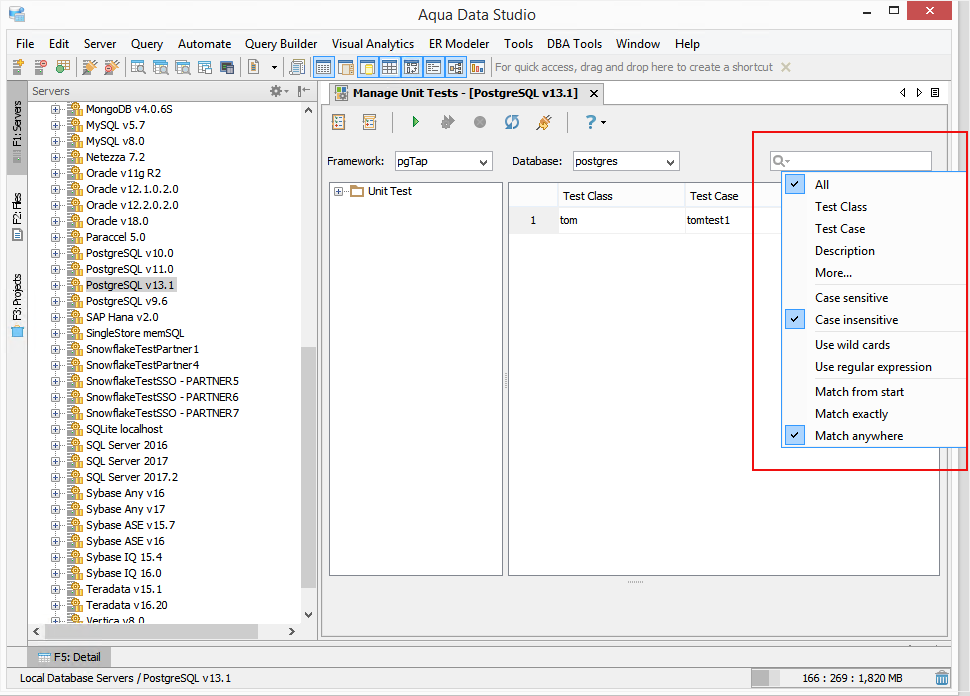This screenshot has height=696, width=970.
Task: Click the Servers tree vertical scrollbar
Action: (x=308, y=362)
